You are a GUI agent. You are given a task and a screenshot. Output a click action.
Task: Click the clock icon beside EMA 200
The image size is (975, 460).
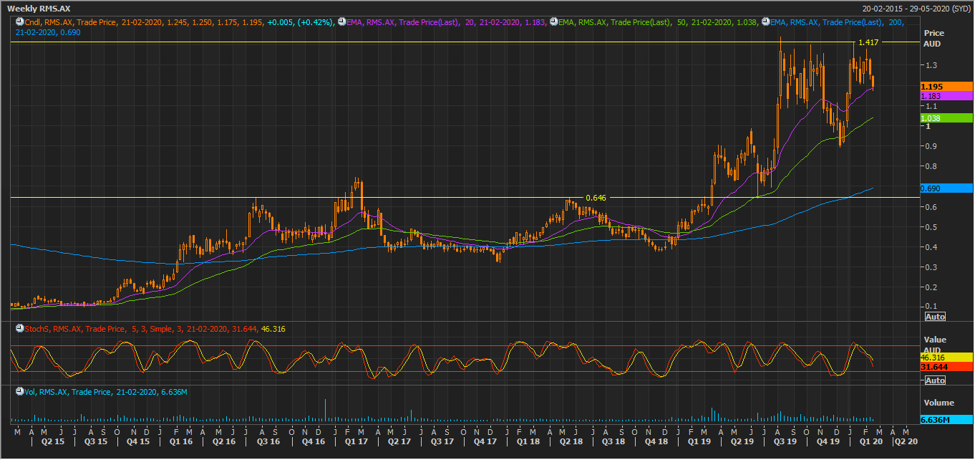coord(765,22)
